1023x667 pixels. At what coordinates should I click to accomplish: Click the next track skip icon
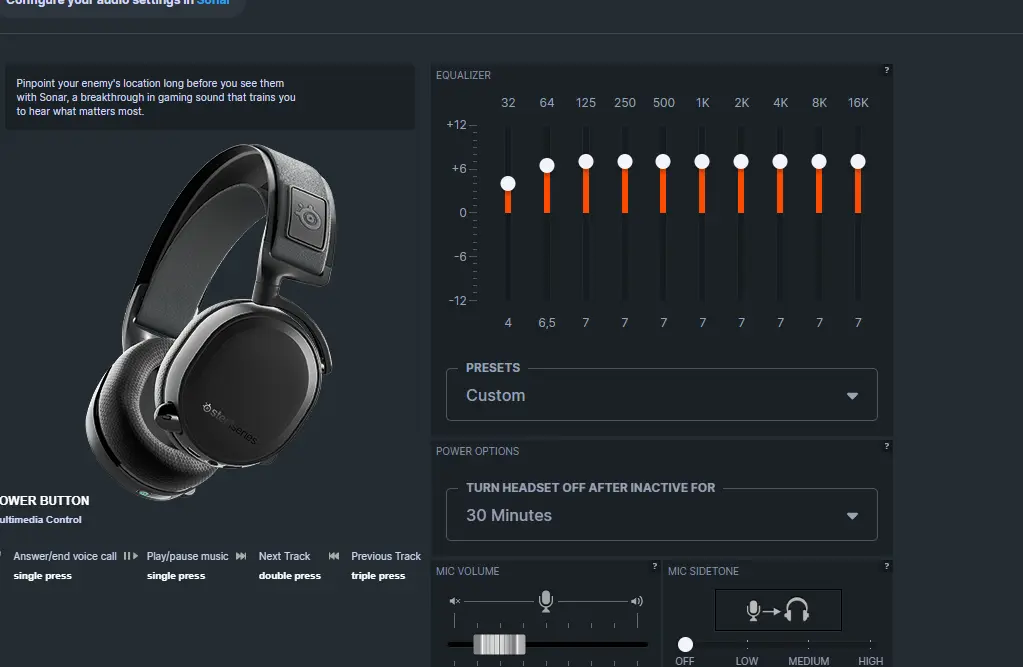[241, 556]
